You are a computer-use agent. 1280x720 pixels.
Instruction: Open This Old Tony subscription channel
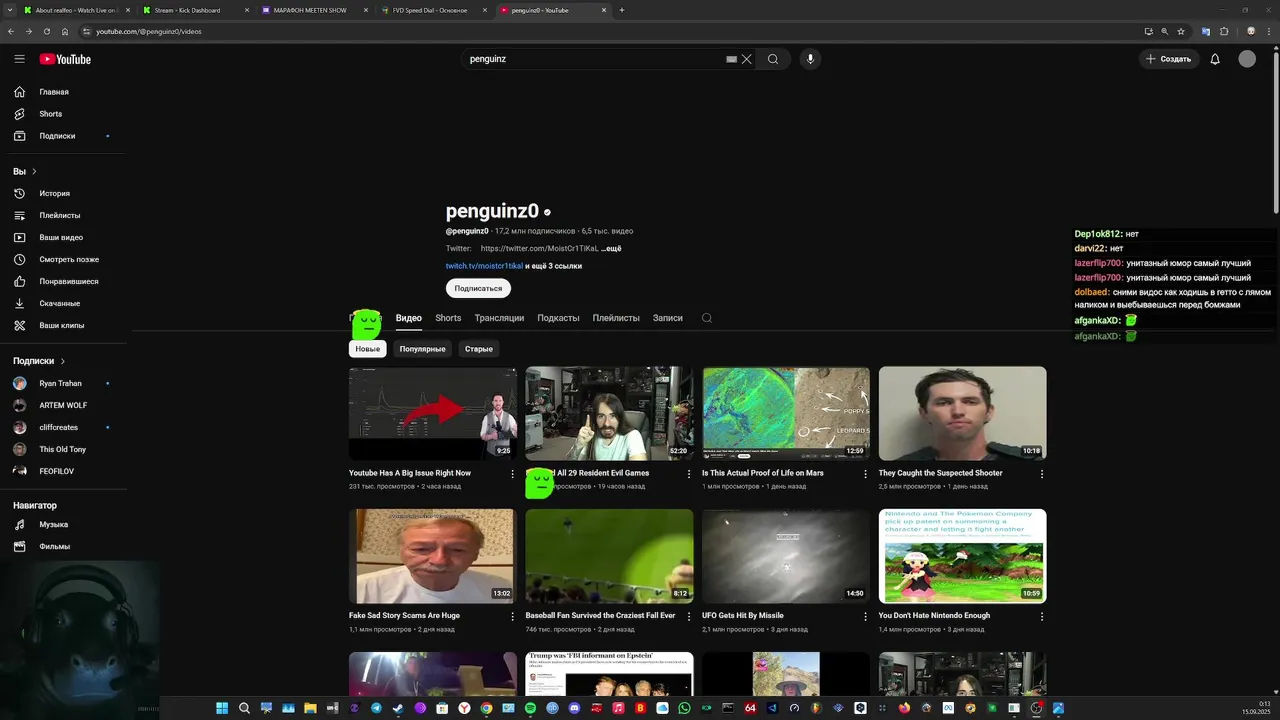point(62,450)
